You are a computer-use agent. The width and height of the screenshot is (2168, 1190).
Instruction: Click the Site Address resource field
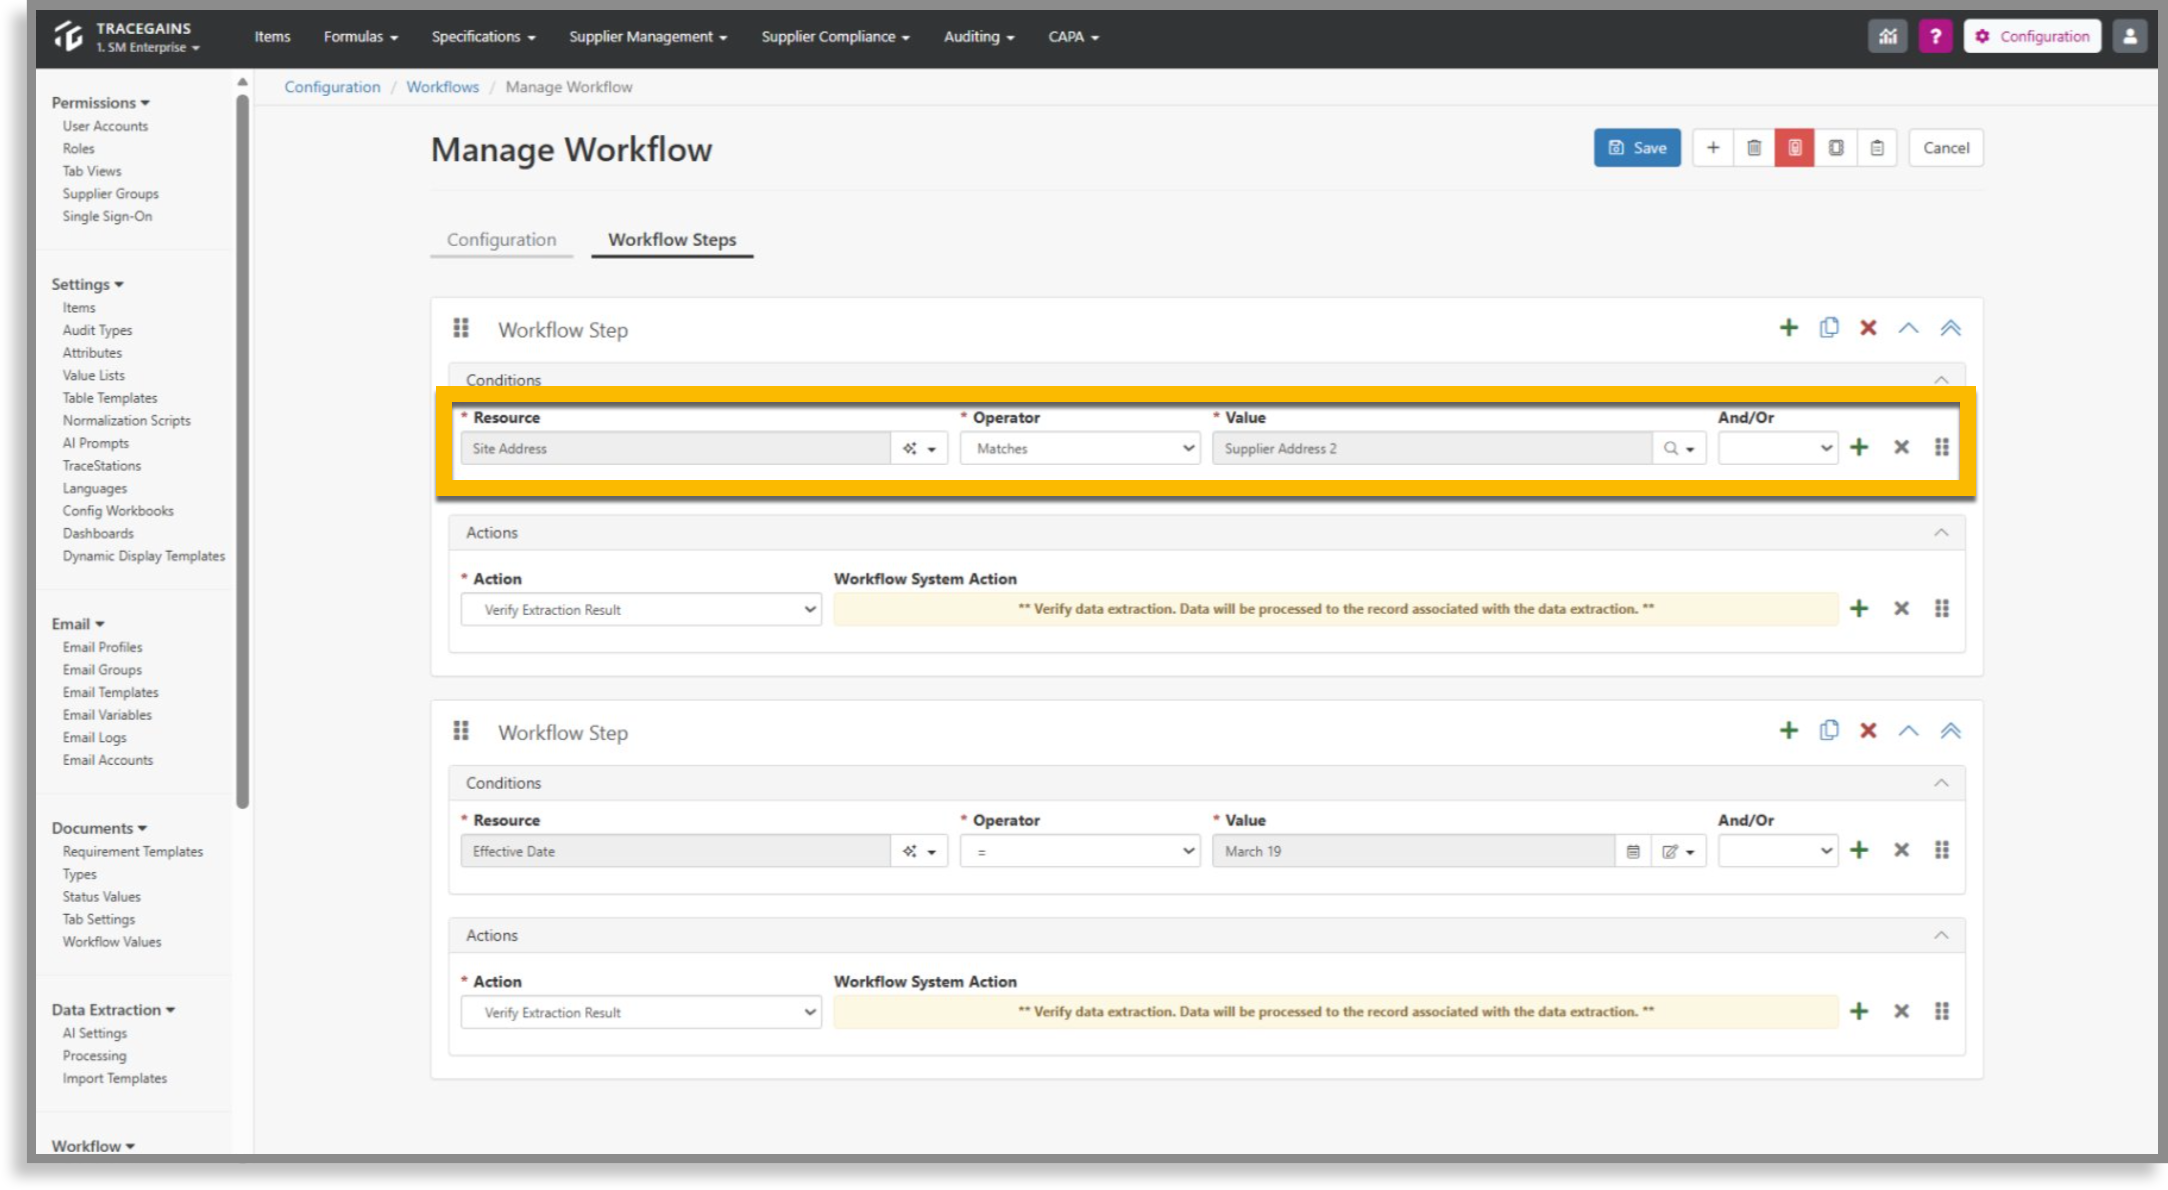tap(675, 449)
